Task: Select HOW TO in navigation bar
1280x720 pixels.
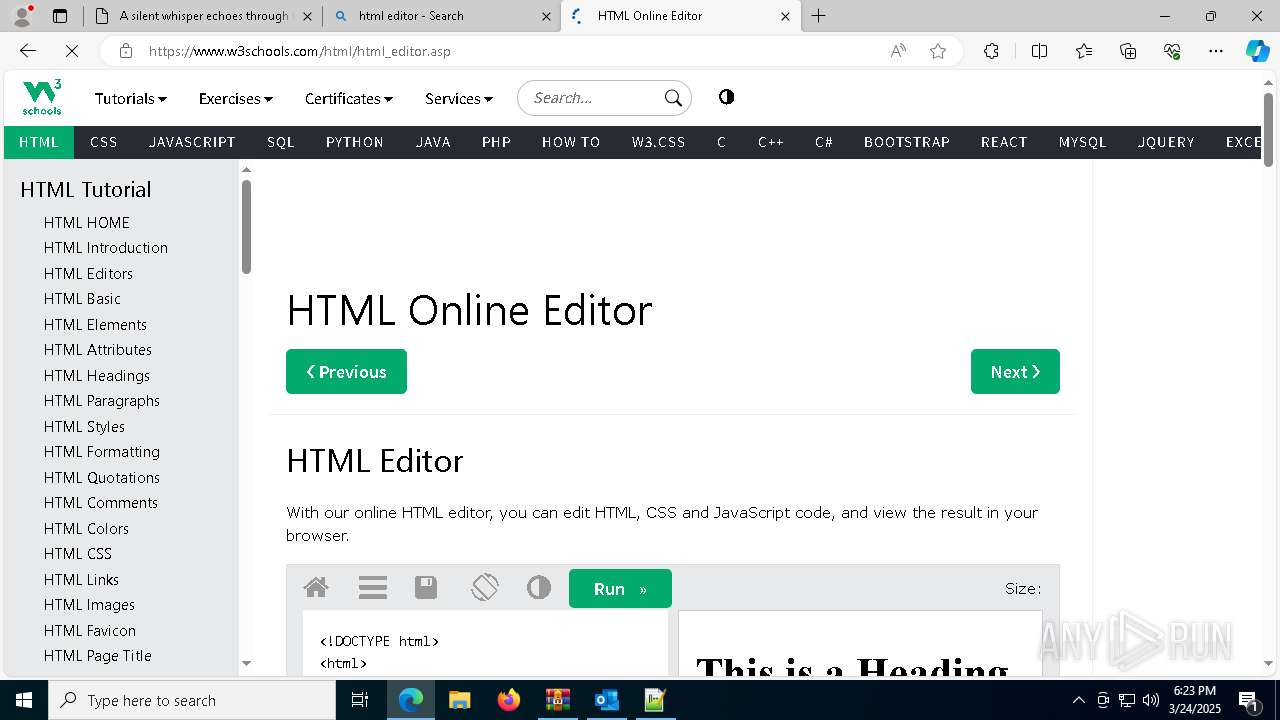Action: click(x=571, y=142)
